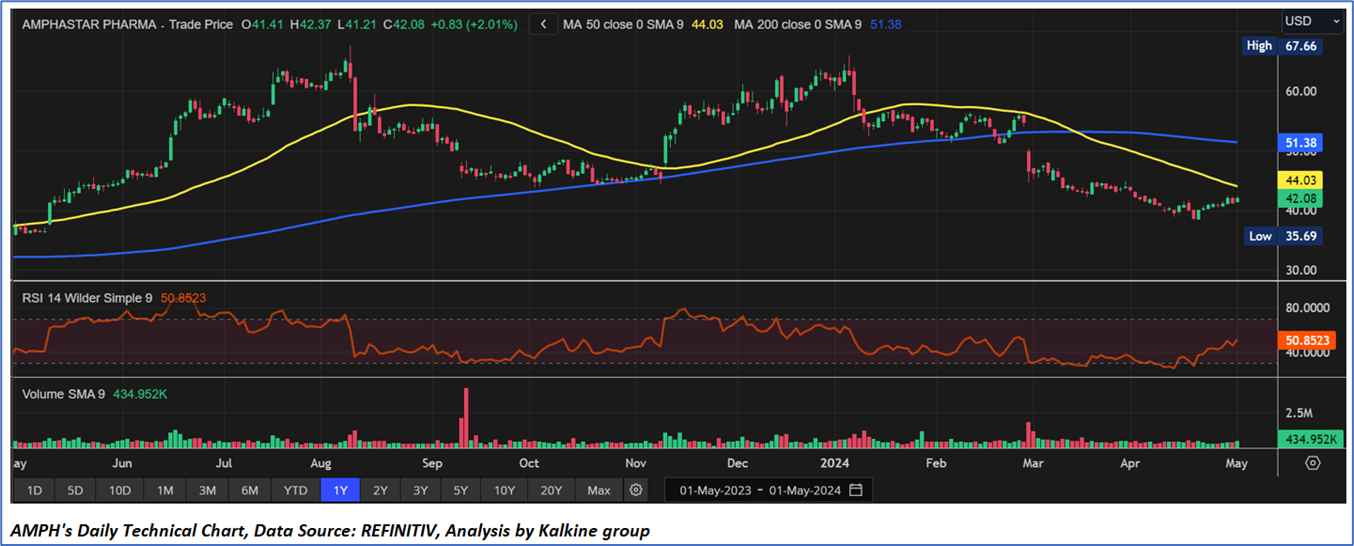Select the 6M time range
1354x546 pixels.
(x=249, y=490)
